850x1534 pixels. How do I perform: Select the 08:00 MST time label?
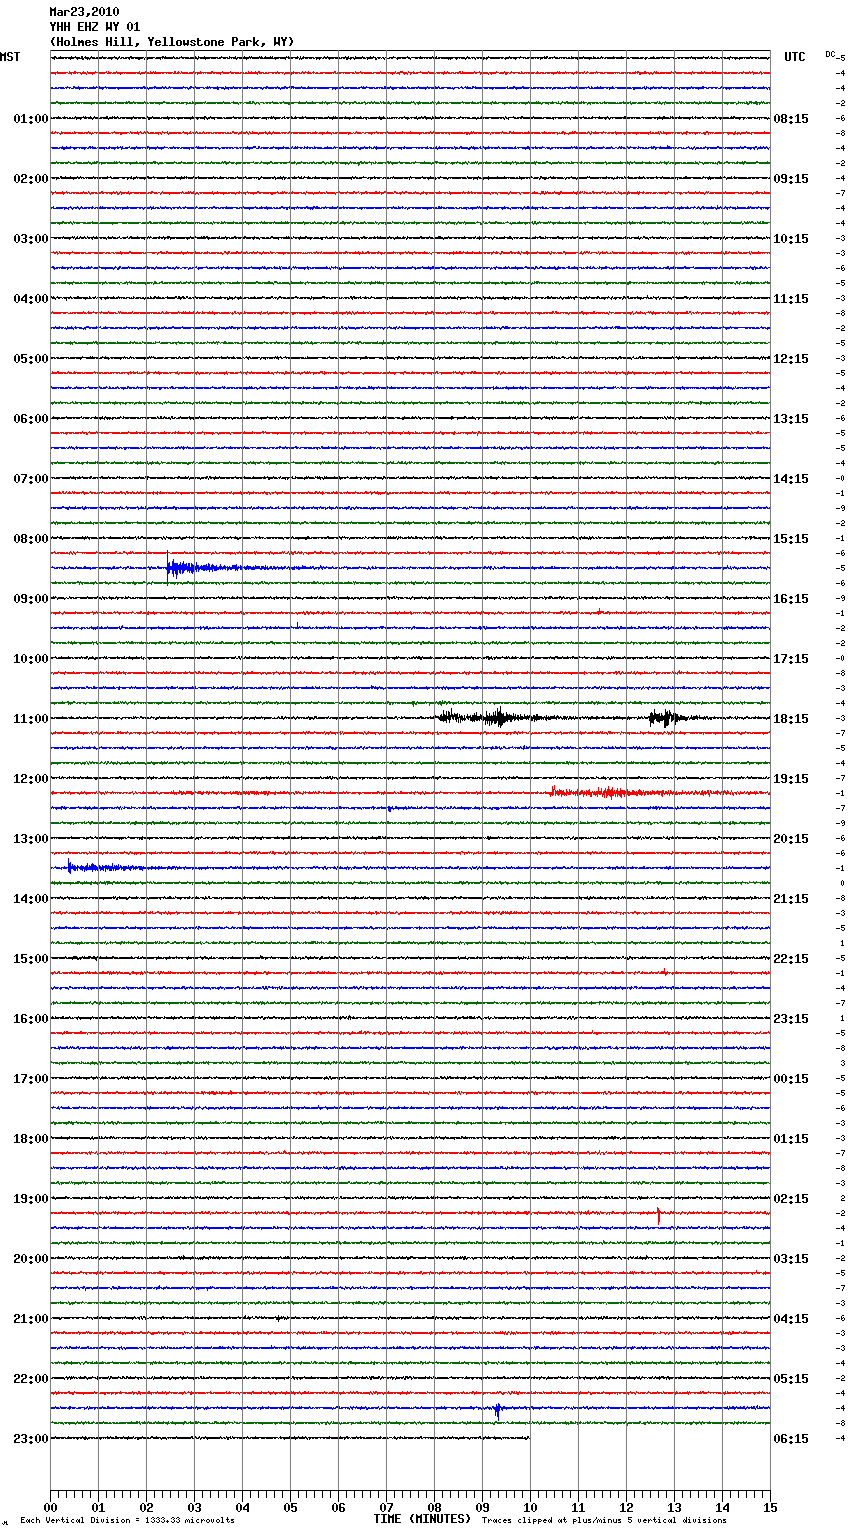pyautogui.click(x=31, y=539)
